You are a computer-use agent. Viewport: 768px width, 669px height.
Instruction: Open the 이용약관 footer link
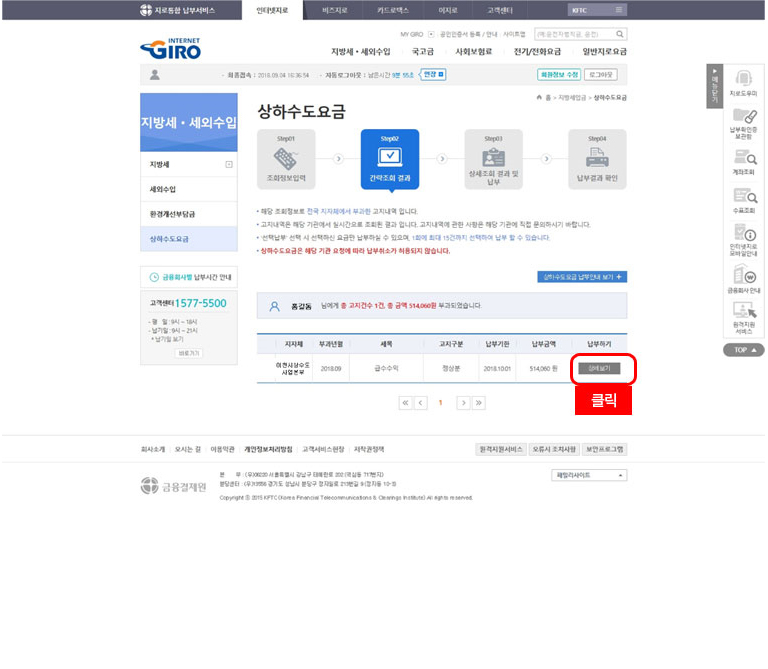(x=222, y=449)
